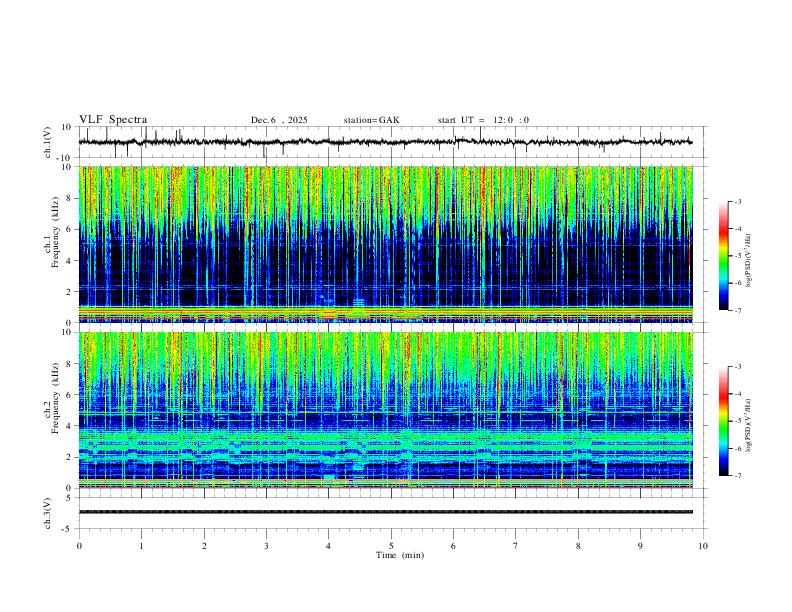Click time axis tick label '2'

pyautogui.click(x=204, y=546)
